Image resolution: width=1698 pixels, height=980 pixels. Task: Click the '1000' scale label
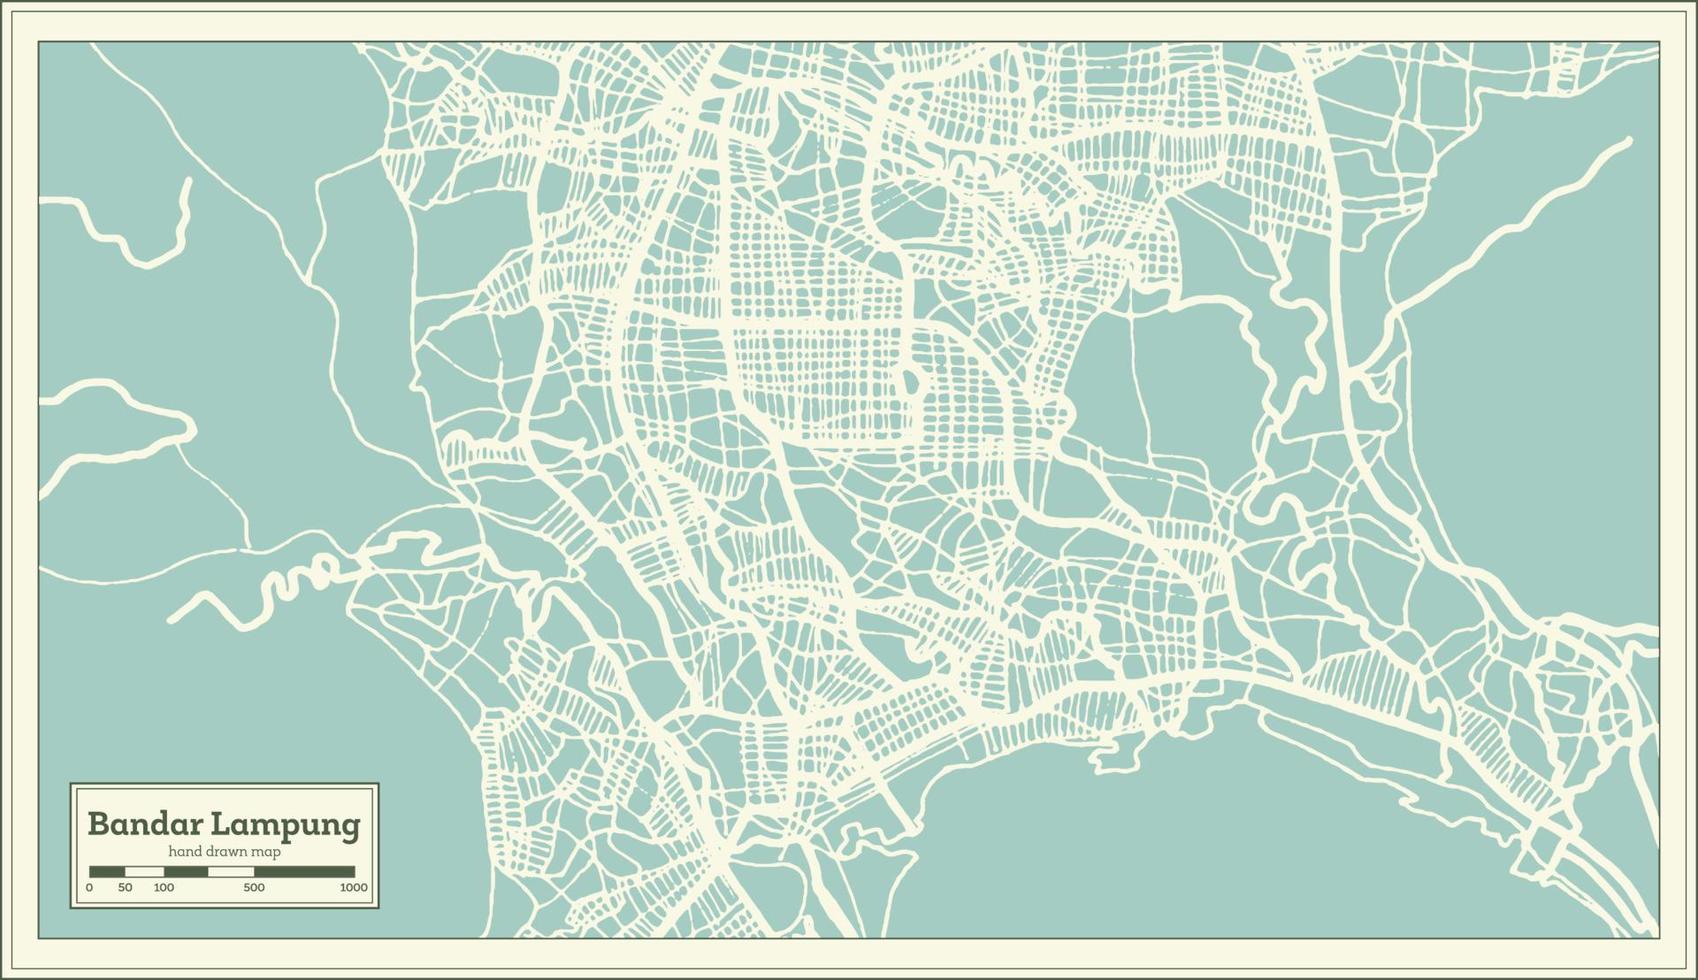click(354, 888)
